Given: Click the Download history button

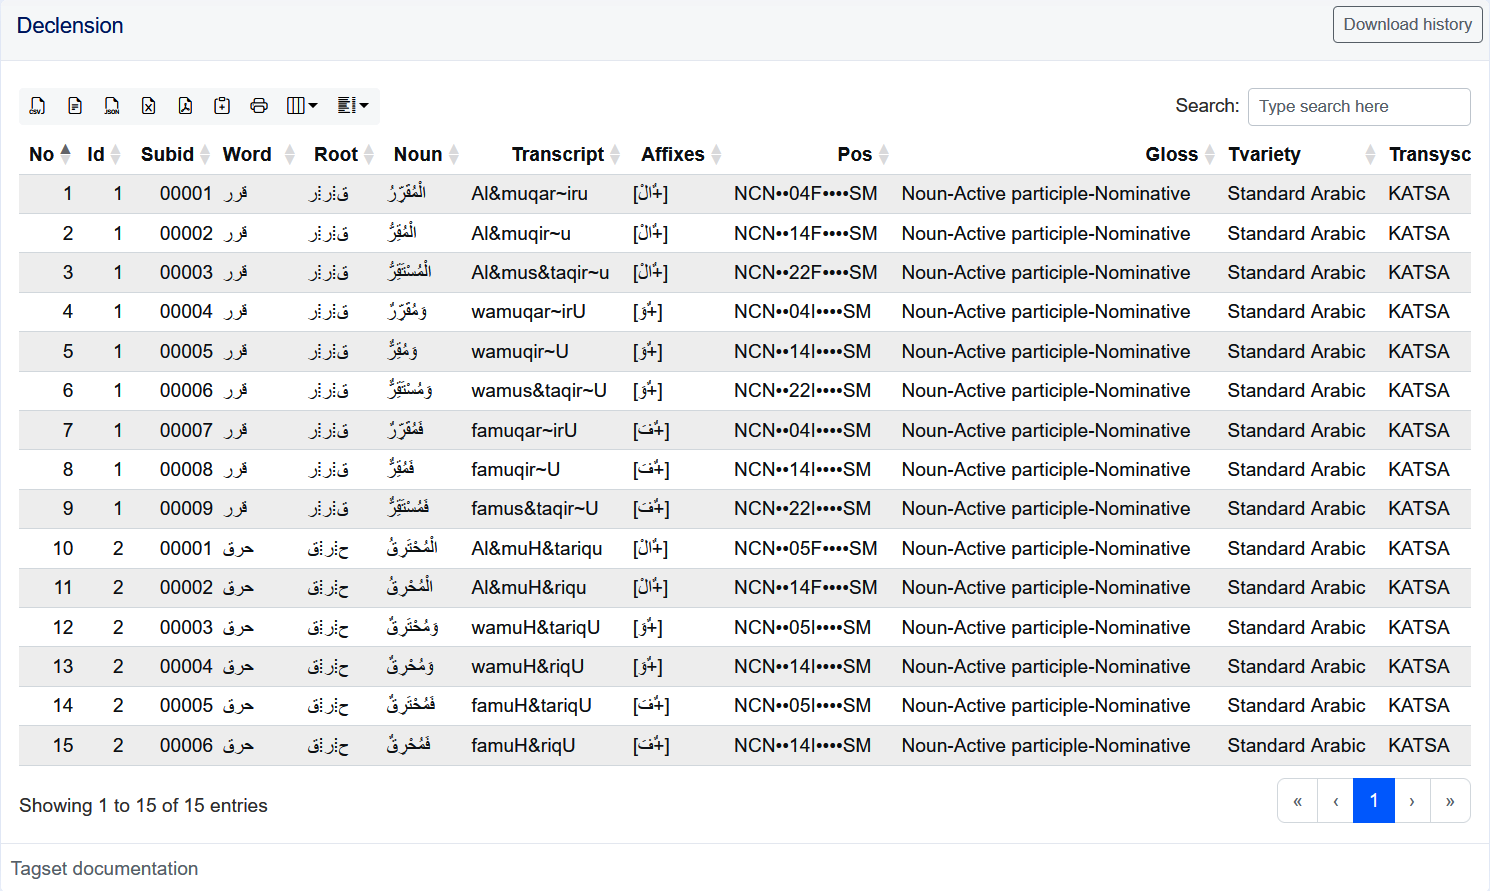Looking at the screenshot, I should click(1407, 25).
